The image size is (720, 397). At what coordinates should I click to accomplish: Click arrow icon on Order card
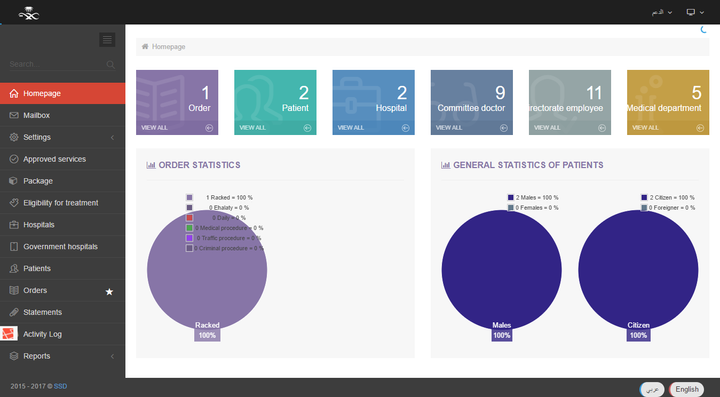click(x=209, y=128)
